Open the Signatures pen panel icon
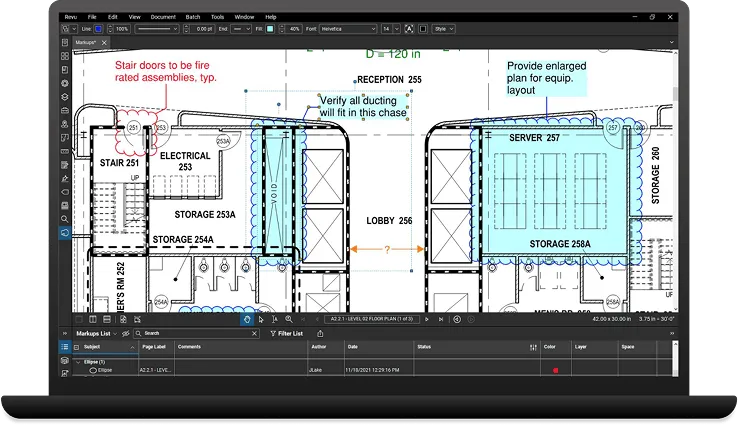738x426 pixels. (x=65, y=178)
